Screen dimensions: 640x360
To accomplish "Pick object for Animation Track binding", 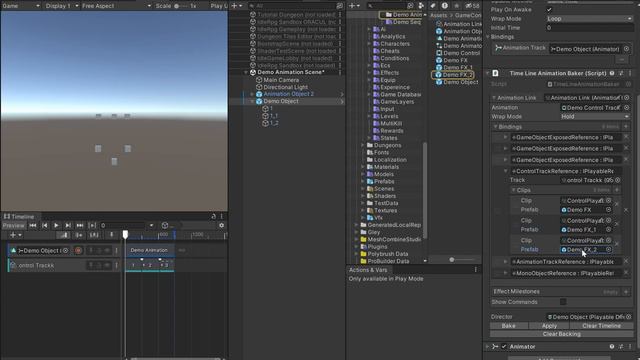I will (x=626, y=49).
